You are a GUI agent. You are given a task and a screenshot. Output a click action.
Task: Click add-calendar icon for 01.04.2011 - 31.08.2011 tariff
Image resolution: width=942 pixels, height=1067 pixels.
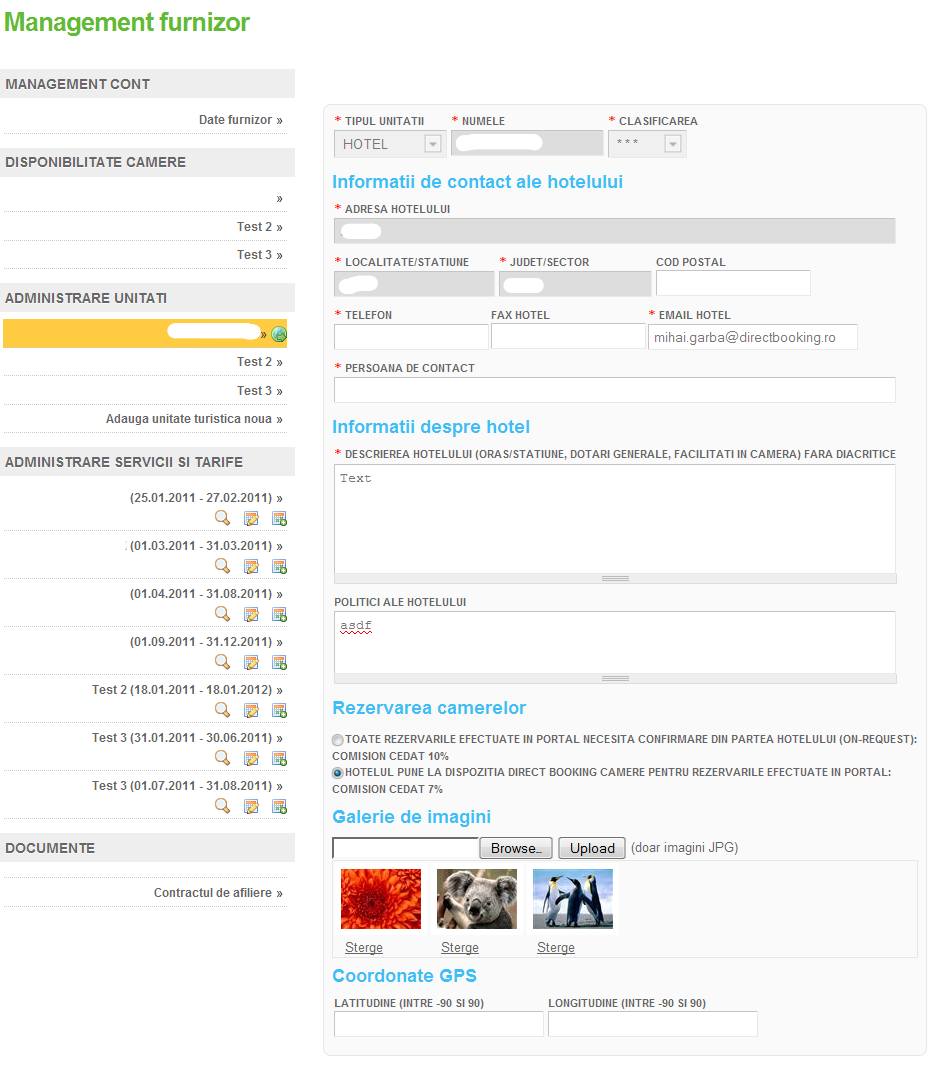[x=279, y=614]
